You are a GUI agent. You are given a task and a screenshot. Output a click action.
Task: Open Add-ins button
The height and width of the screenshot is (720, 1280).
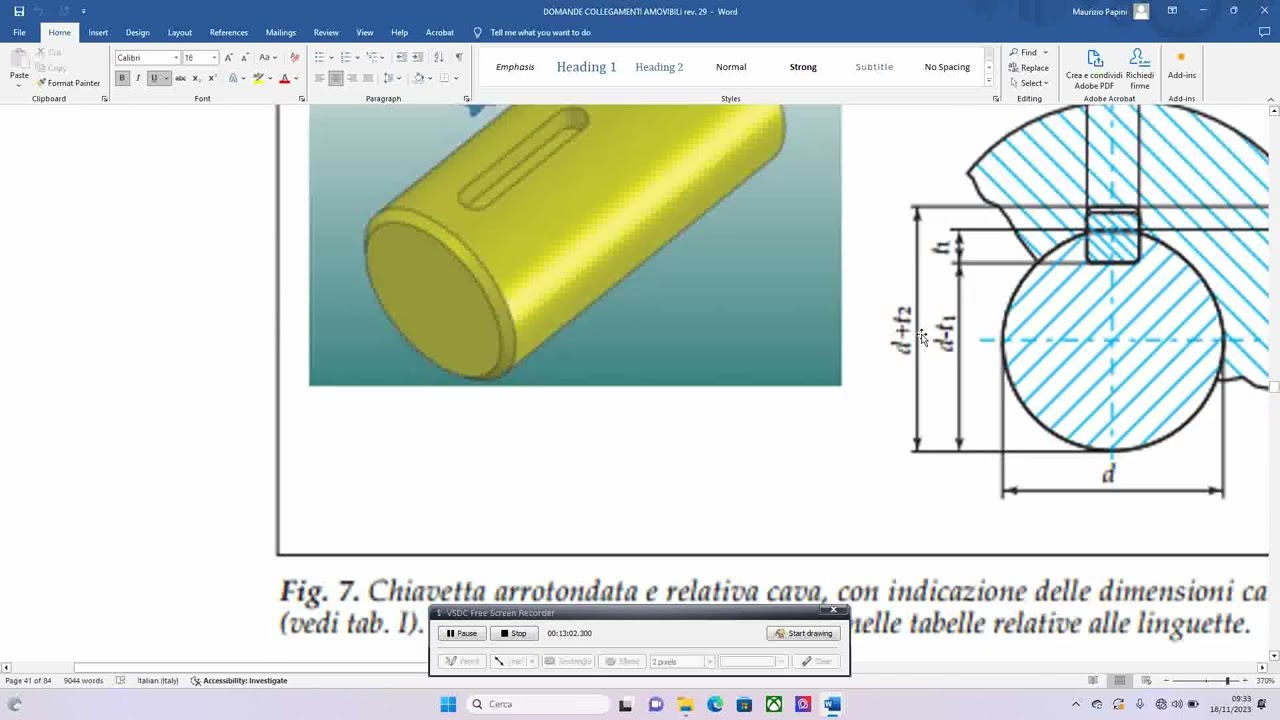click(x=1182, y=65)
